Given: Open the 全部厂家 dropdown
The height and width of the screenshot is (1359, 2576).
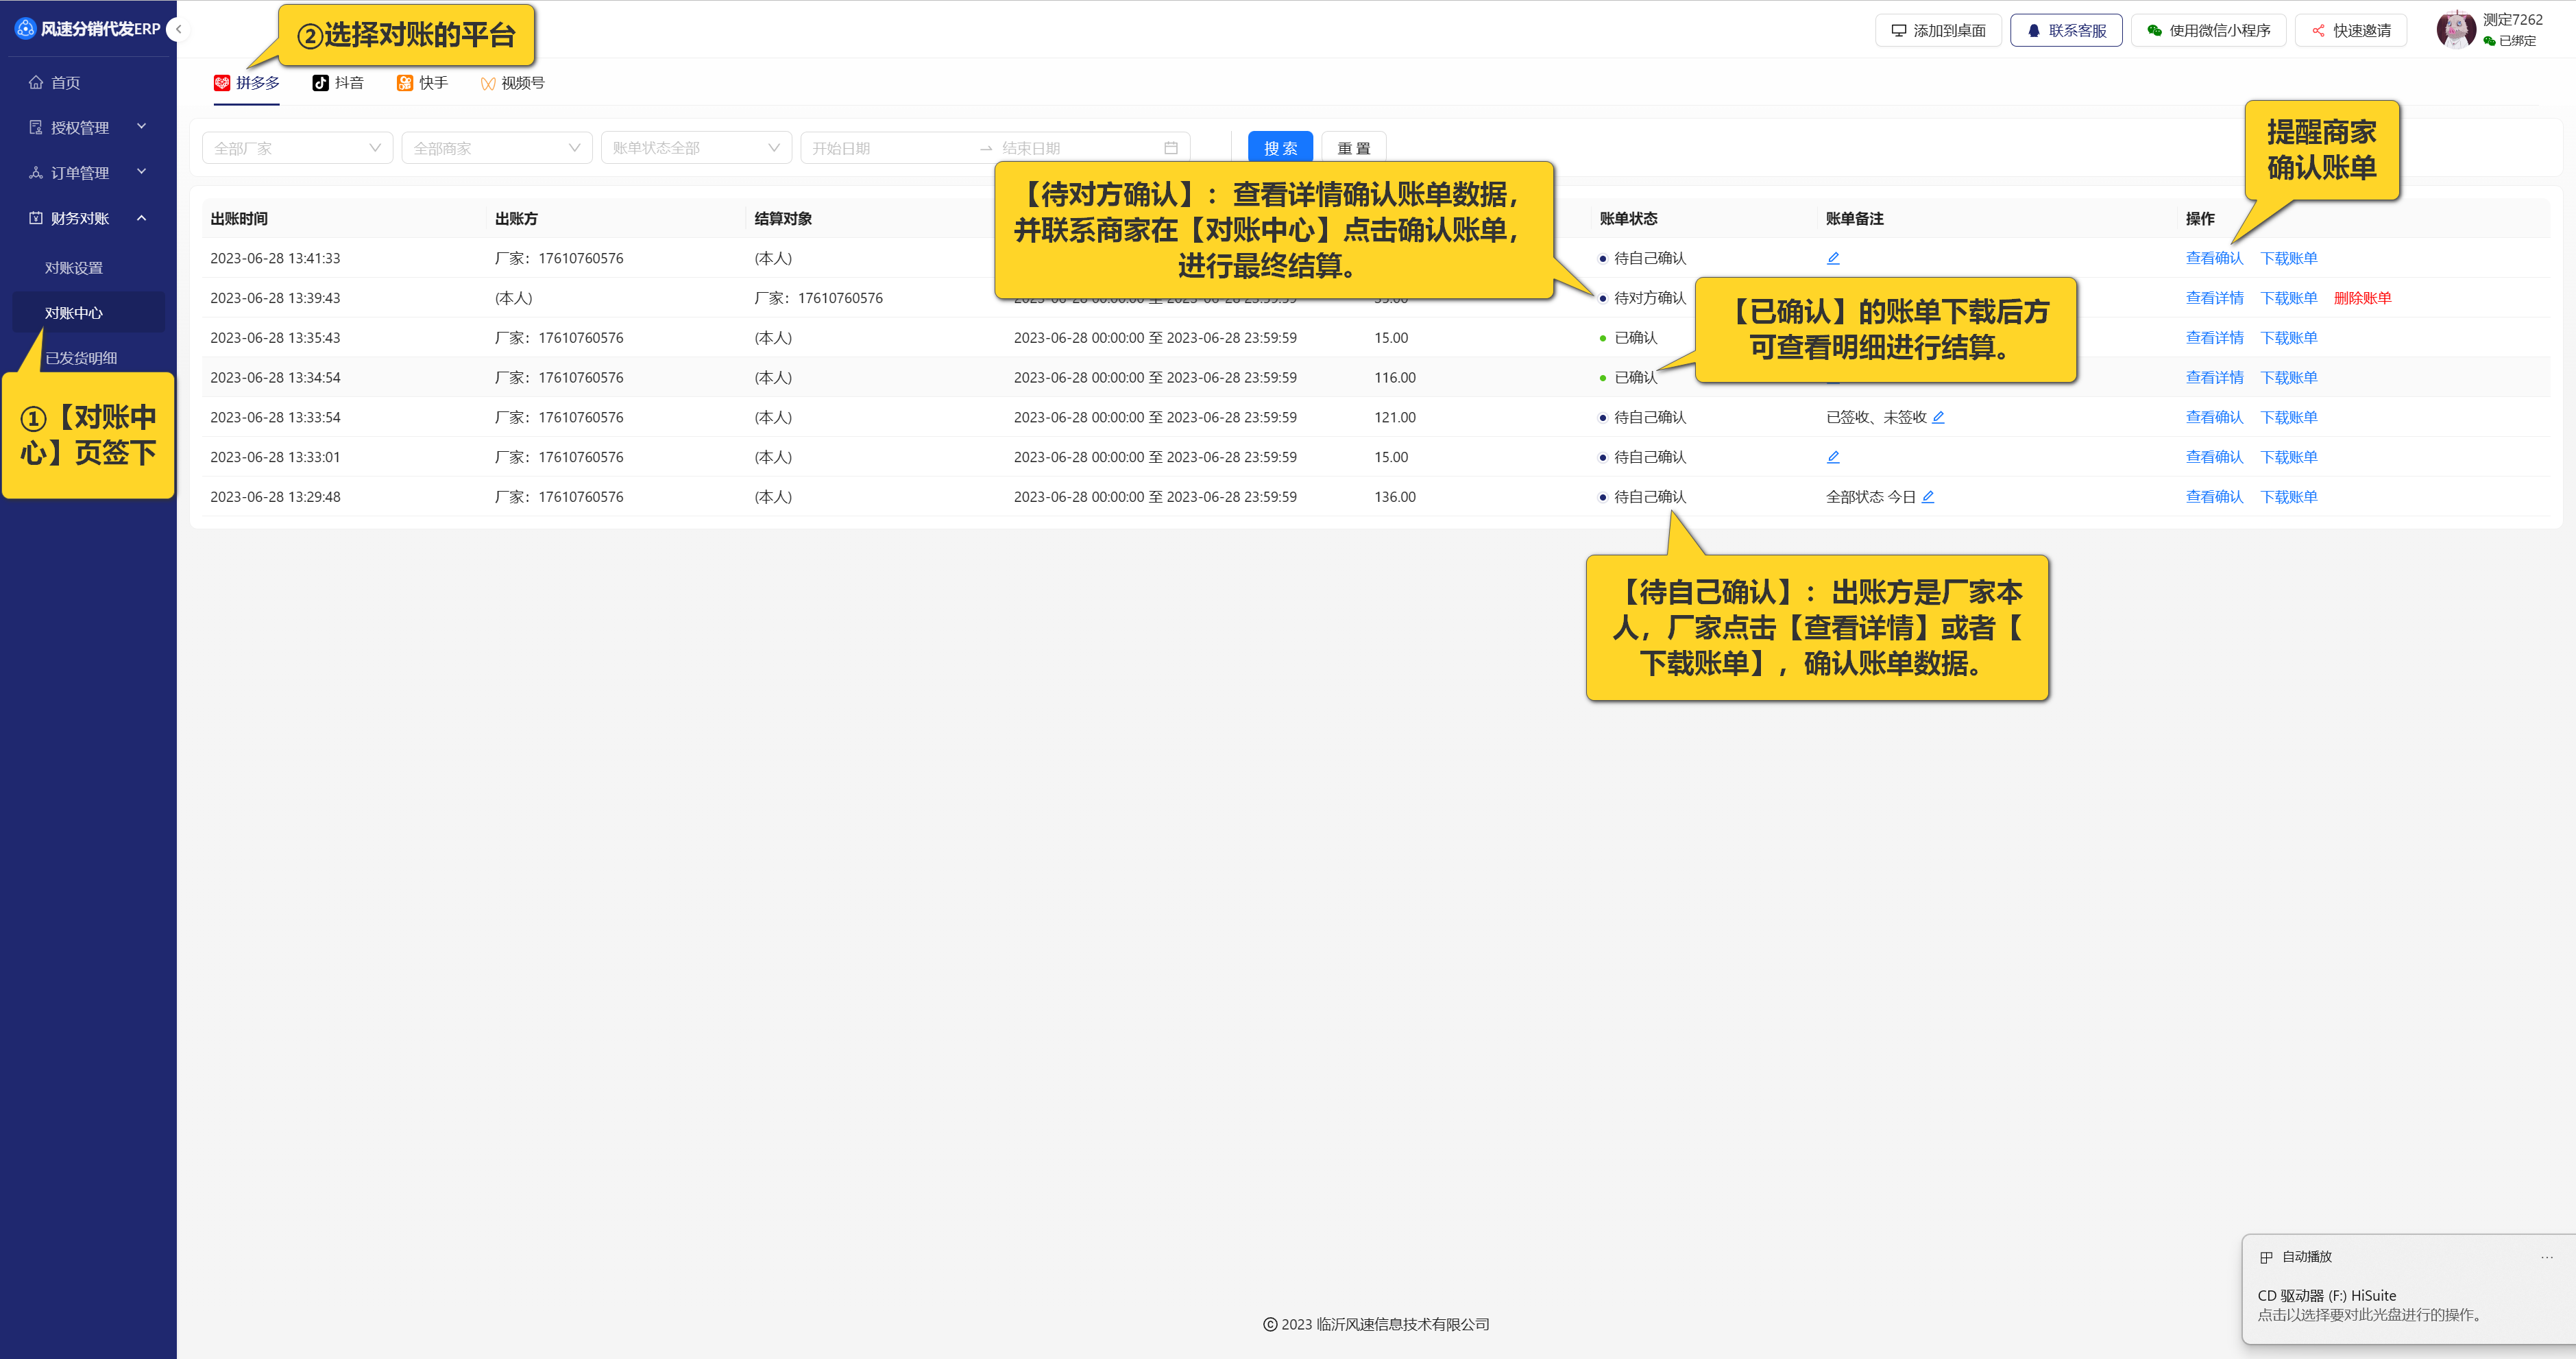Looking at the screenshot, I should point(297,148).
